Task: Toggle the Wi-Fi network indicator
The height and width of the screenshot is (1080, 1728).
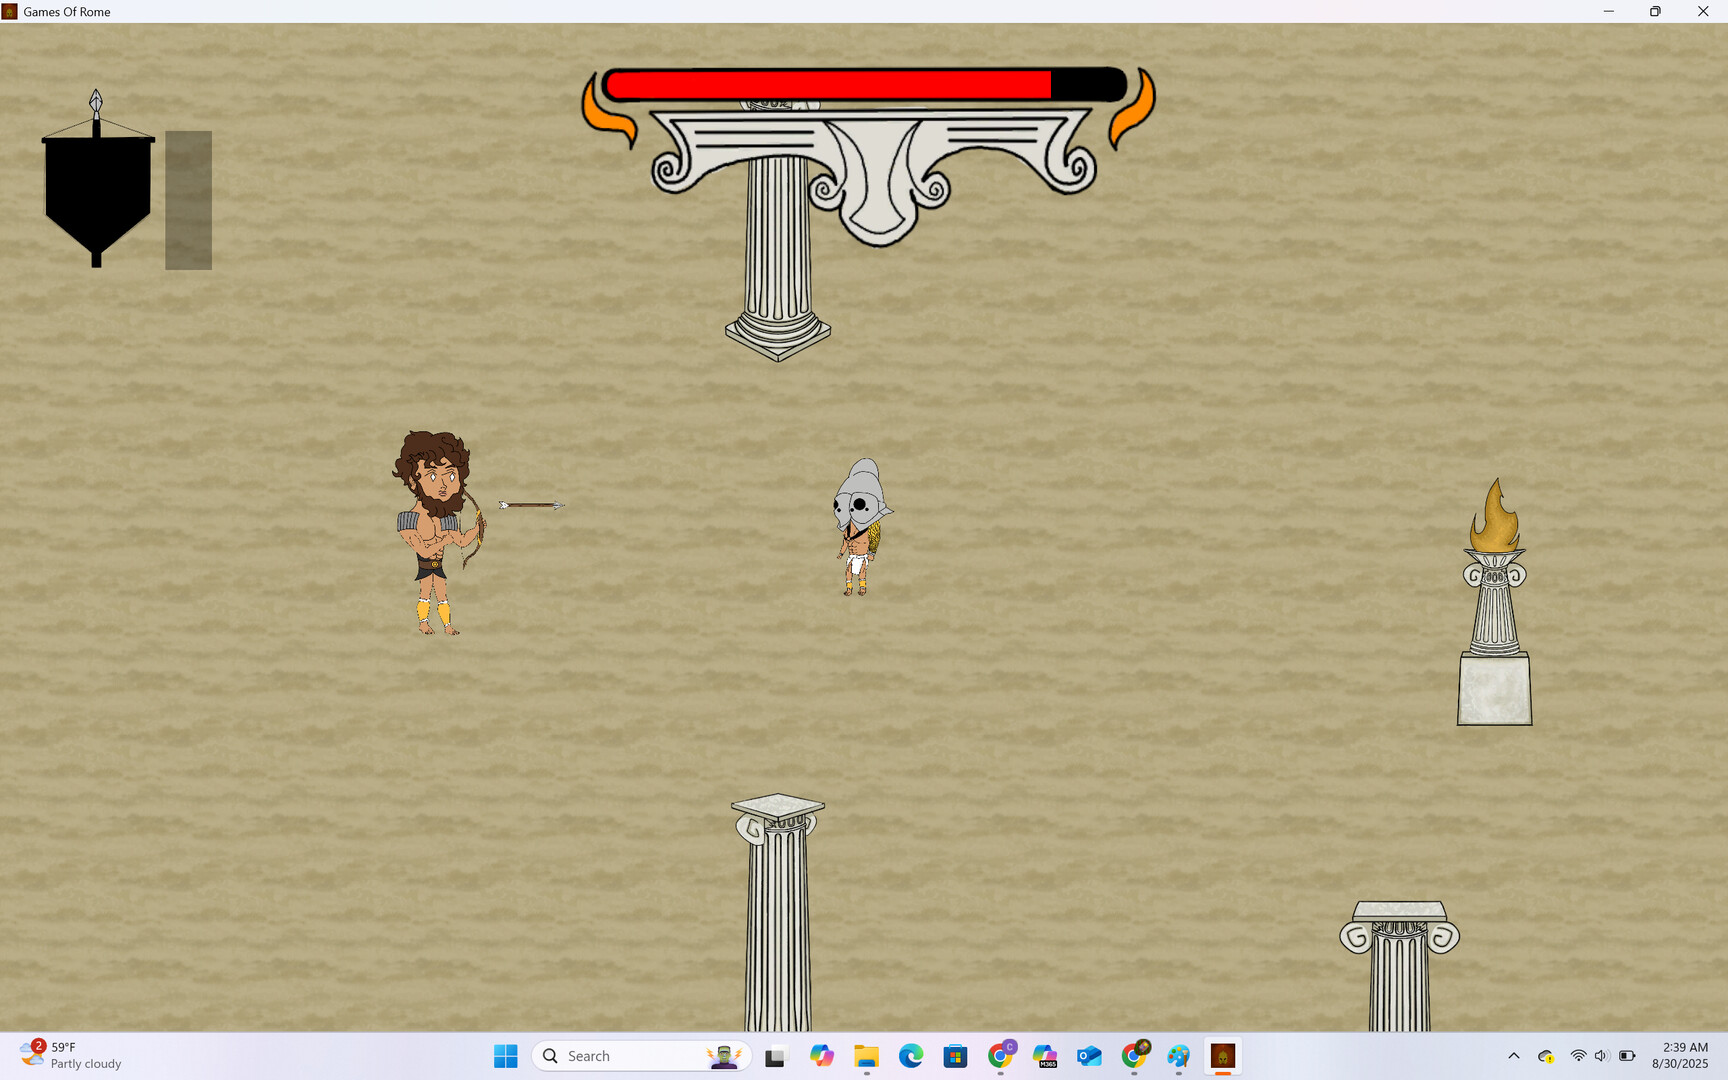Action: (1578, 1055)
